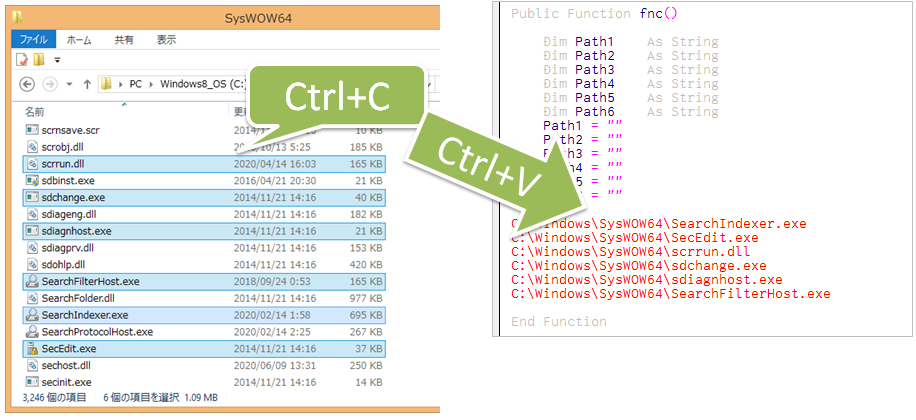Switch to the ホーム ribbon tab
Screen dimensions: 916x420
tap(79, 40)
